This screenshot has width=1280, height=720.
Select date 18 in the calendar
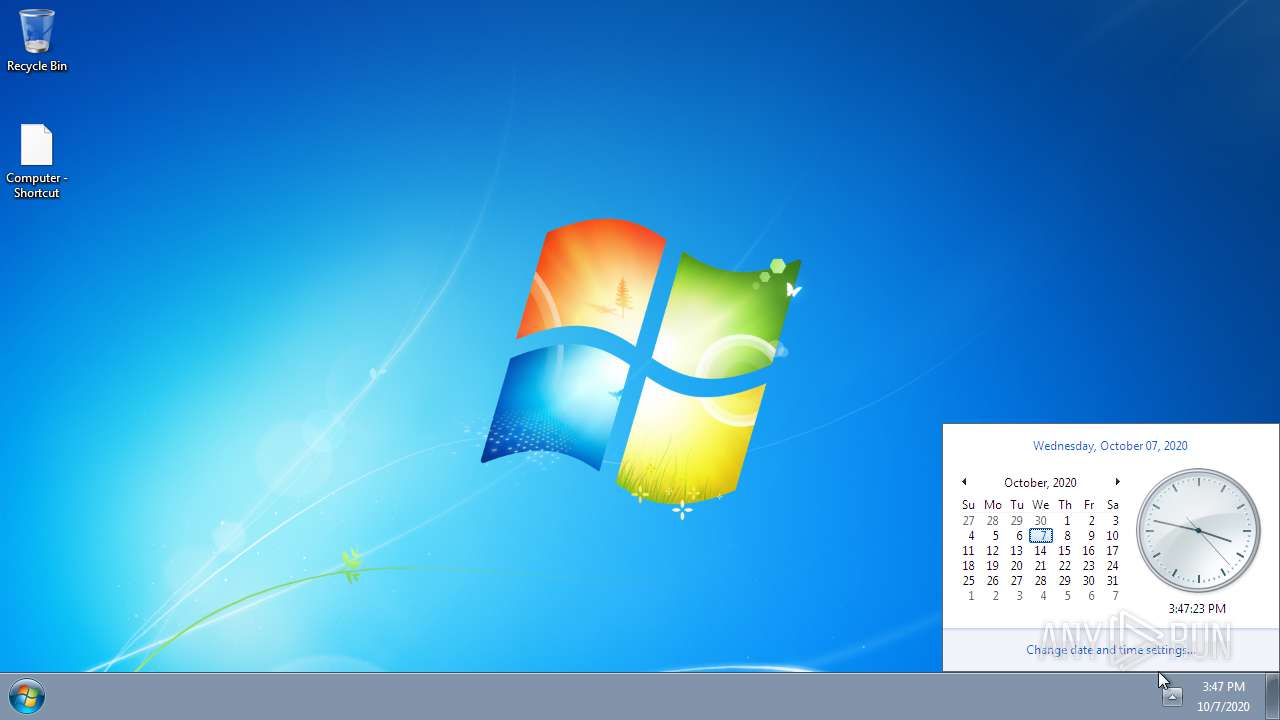[x=969, y=566]
